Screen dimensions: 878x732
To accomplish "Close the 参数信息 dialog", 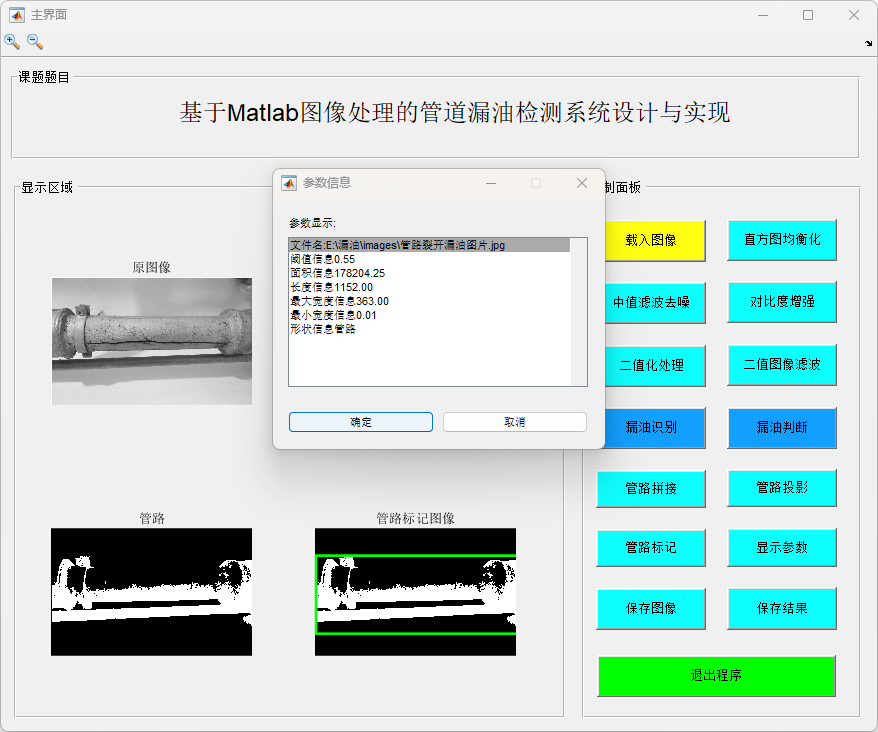I will coord(582,183).
